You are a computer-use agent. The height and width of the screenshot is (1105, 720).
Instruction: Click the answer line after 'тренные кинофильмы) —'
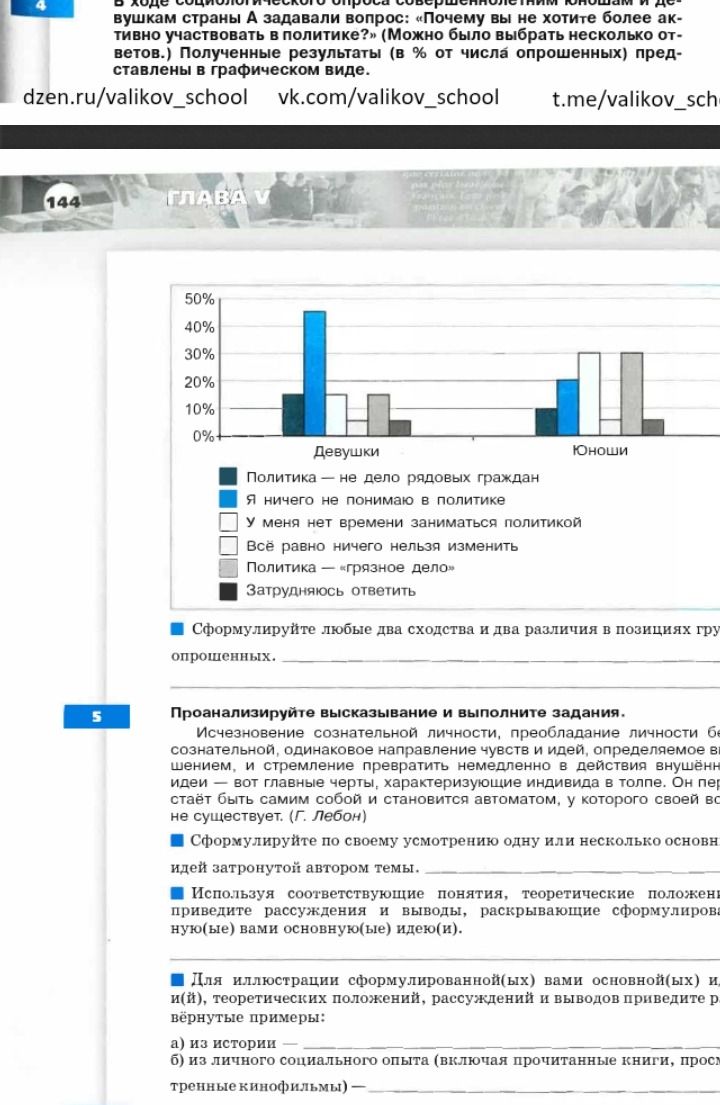545,1090
